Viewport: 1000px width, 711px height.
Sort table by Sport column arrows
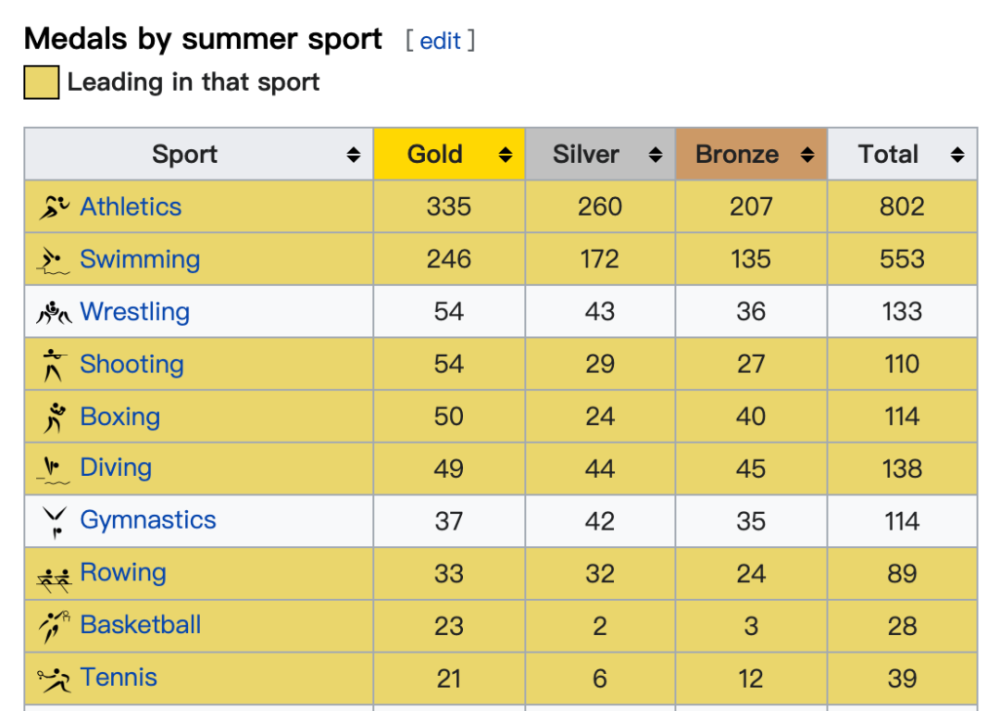353,154
